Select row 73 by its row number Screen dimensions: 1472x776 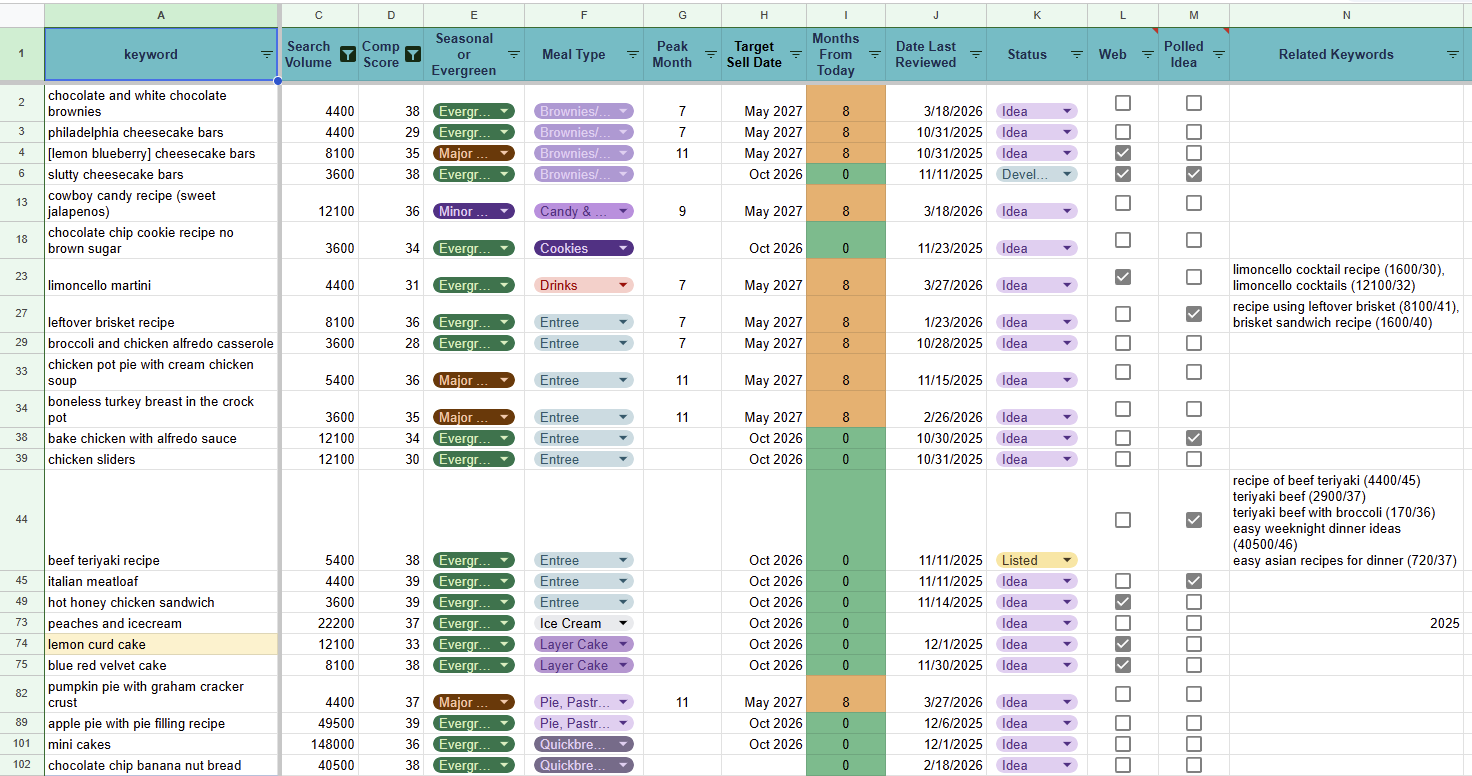click(22, 623)
